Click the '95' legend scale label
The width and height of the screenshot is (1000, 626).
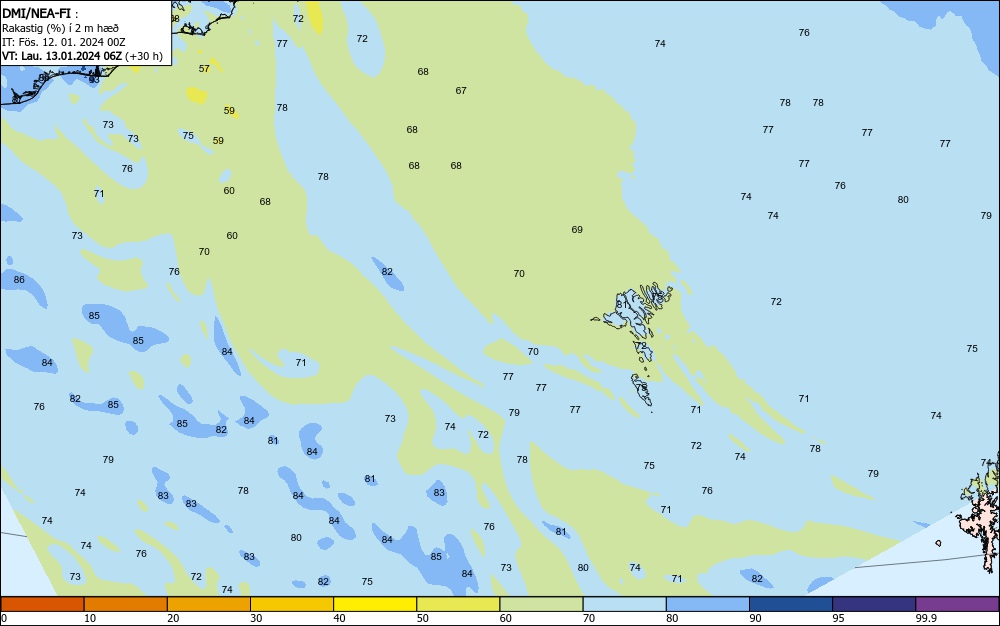pos(838,618)
